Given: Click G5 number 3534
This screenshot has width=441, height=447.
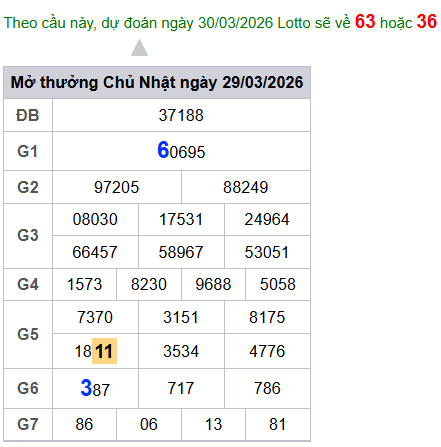Looking at the screenshot, I should click(181, 351).
